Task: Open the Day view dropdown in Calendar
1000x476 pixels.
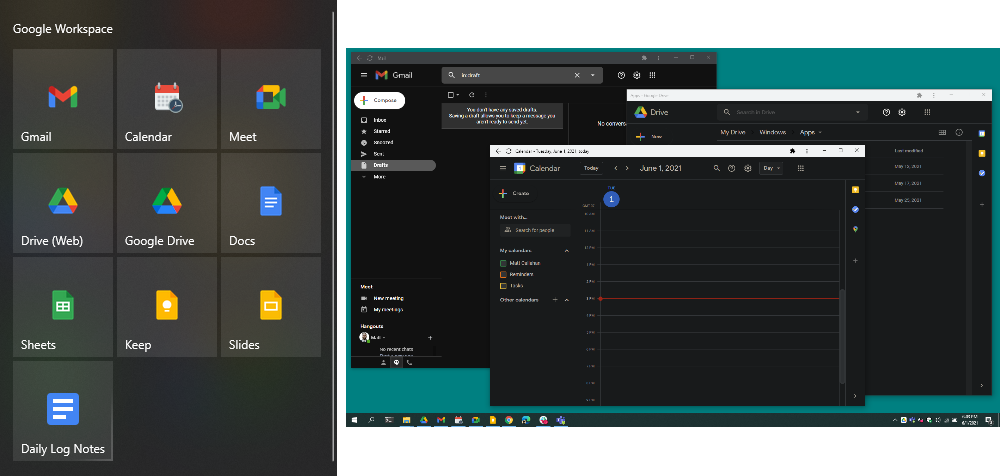Action: pyautogui.click(x=771, y=169)
